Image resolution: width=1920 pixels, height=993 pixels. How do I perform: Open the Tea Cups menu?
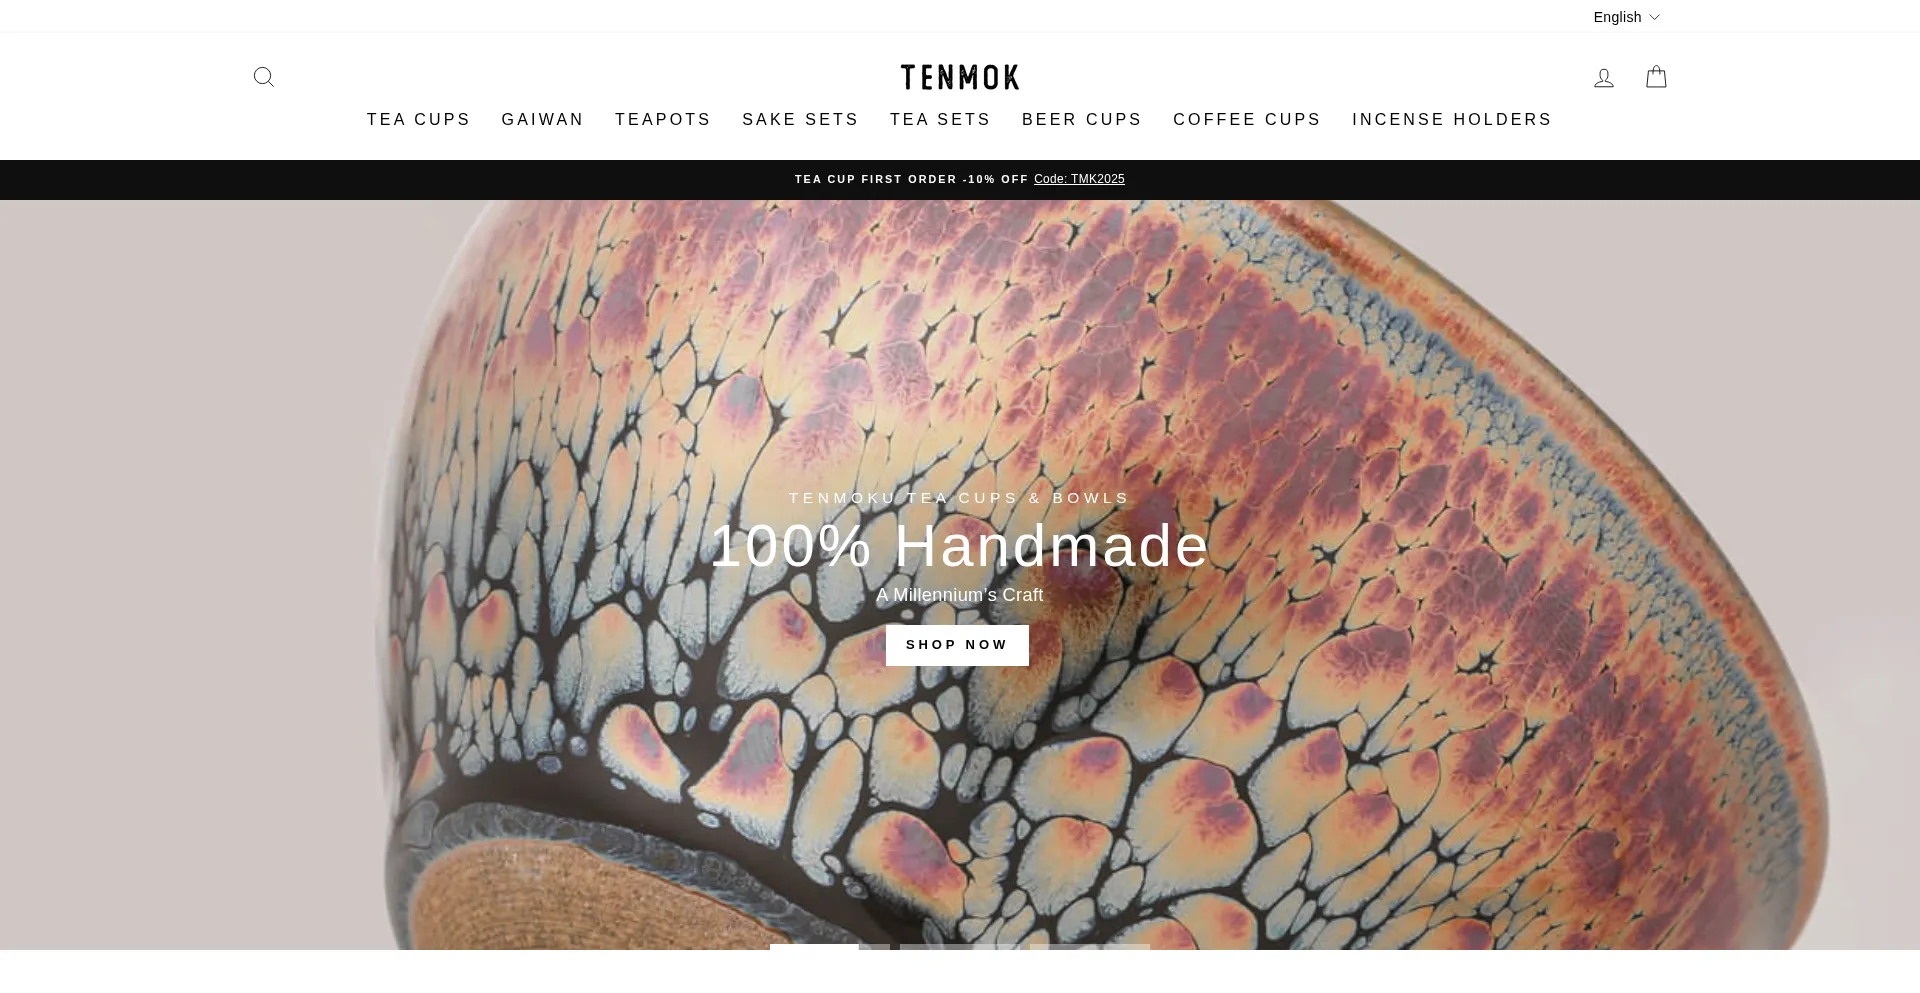click(418, 120)
